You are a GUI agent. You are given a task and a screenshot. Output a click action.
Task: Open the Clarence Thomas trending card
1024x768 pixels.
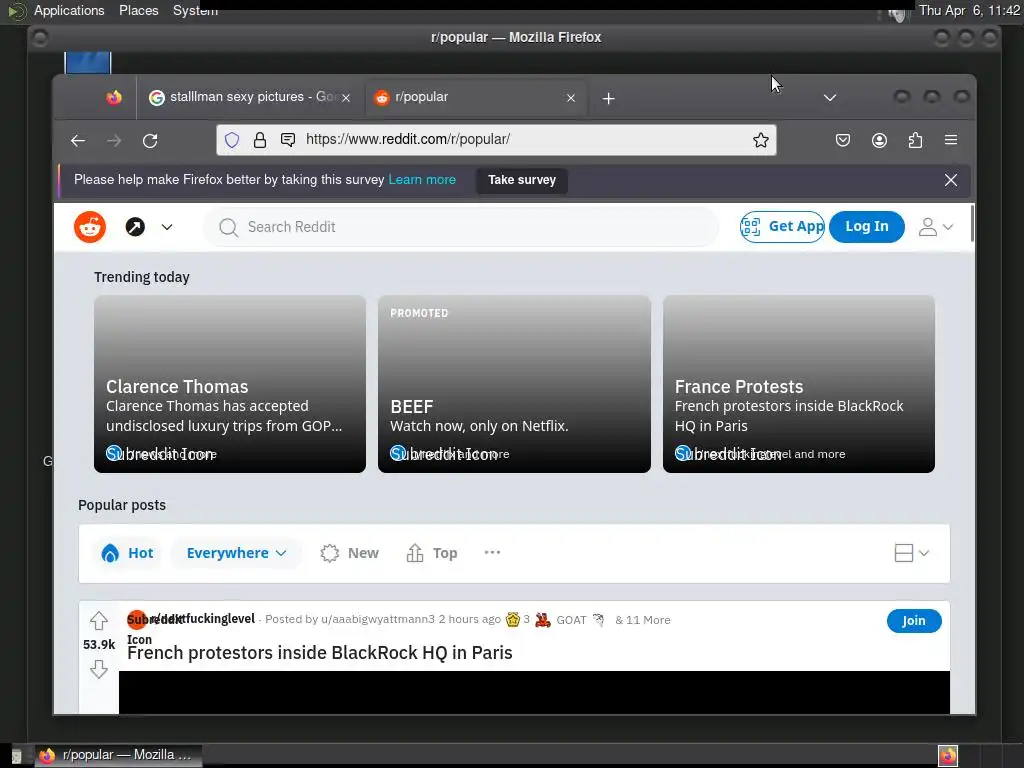(230, 384)
